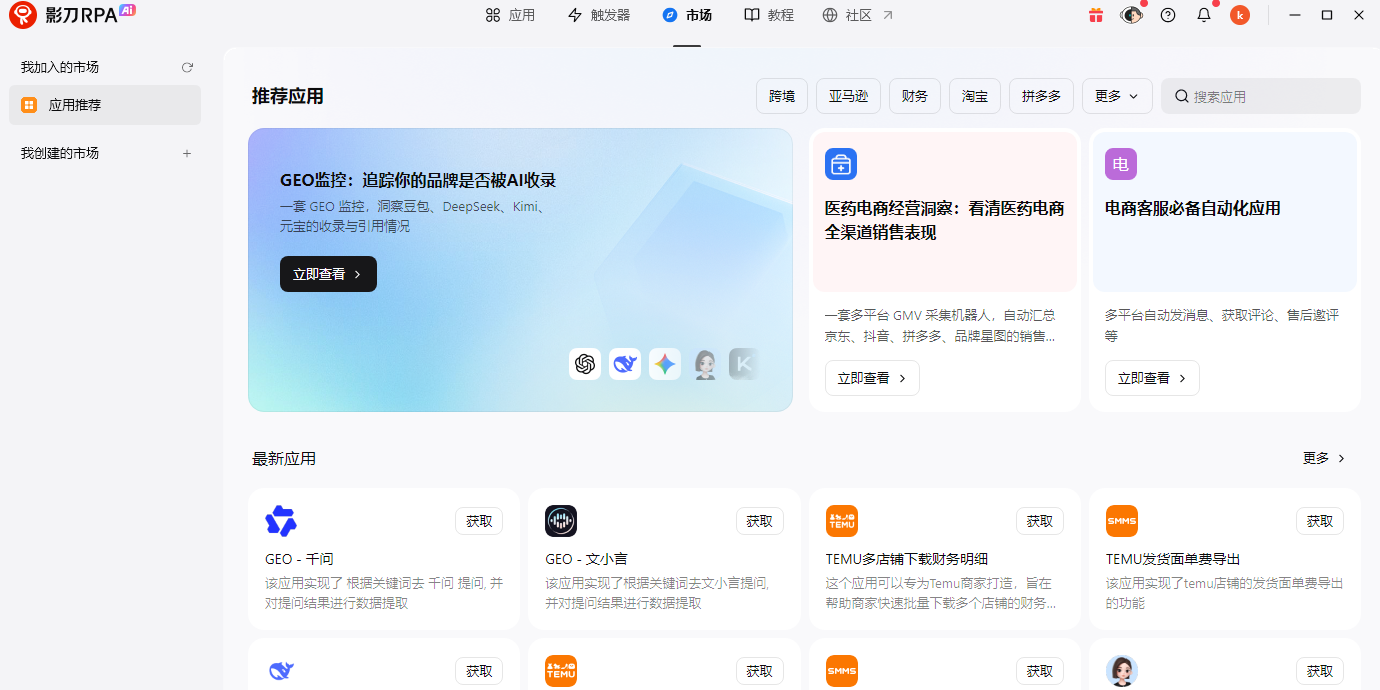Click the DeepSeek whale icon in banner
The height and width of the screenshot is (690, 1380).
click(625, 364)
